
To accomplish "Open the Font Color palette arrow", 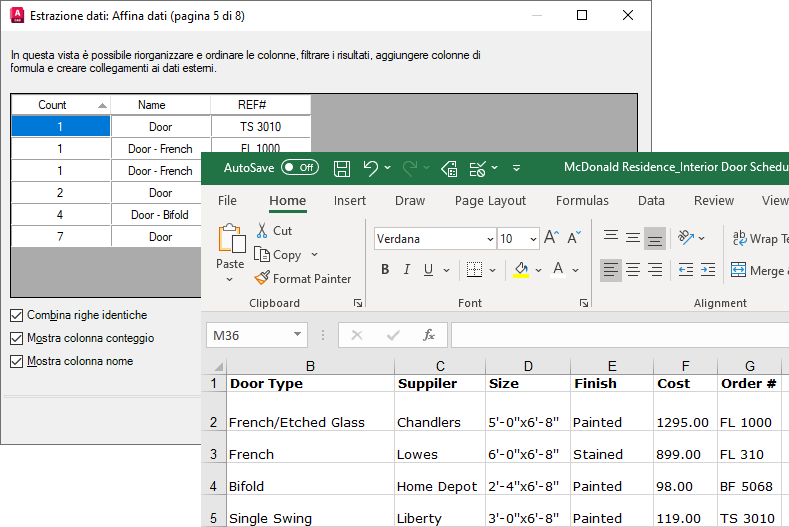I will click(576, 270).
